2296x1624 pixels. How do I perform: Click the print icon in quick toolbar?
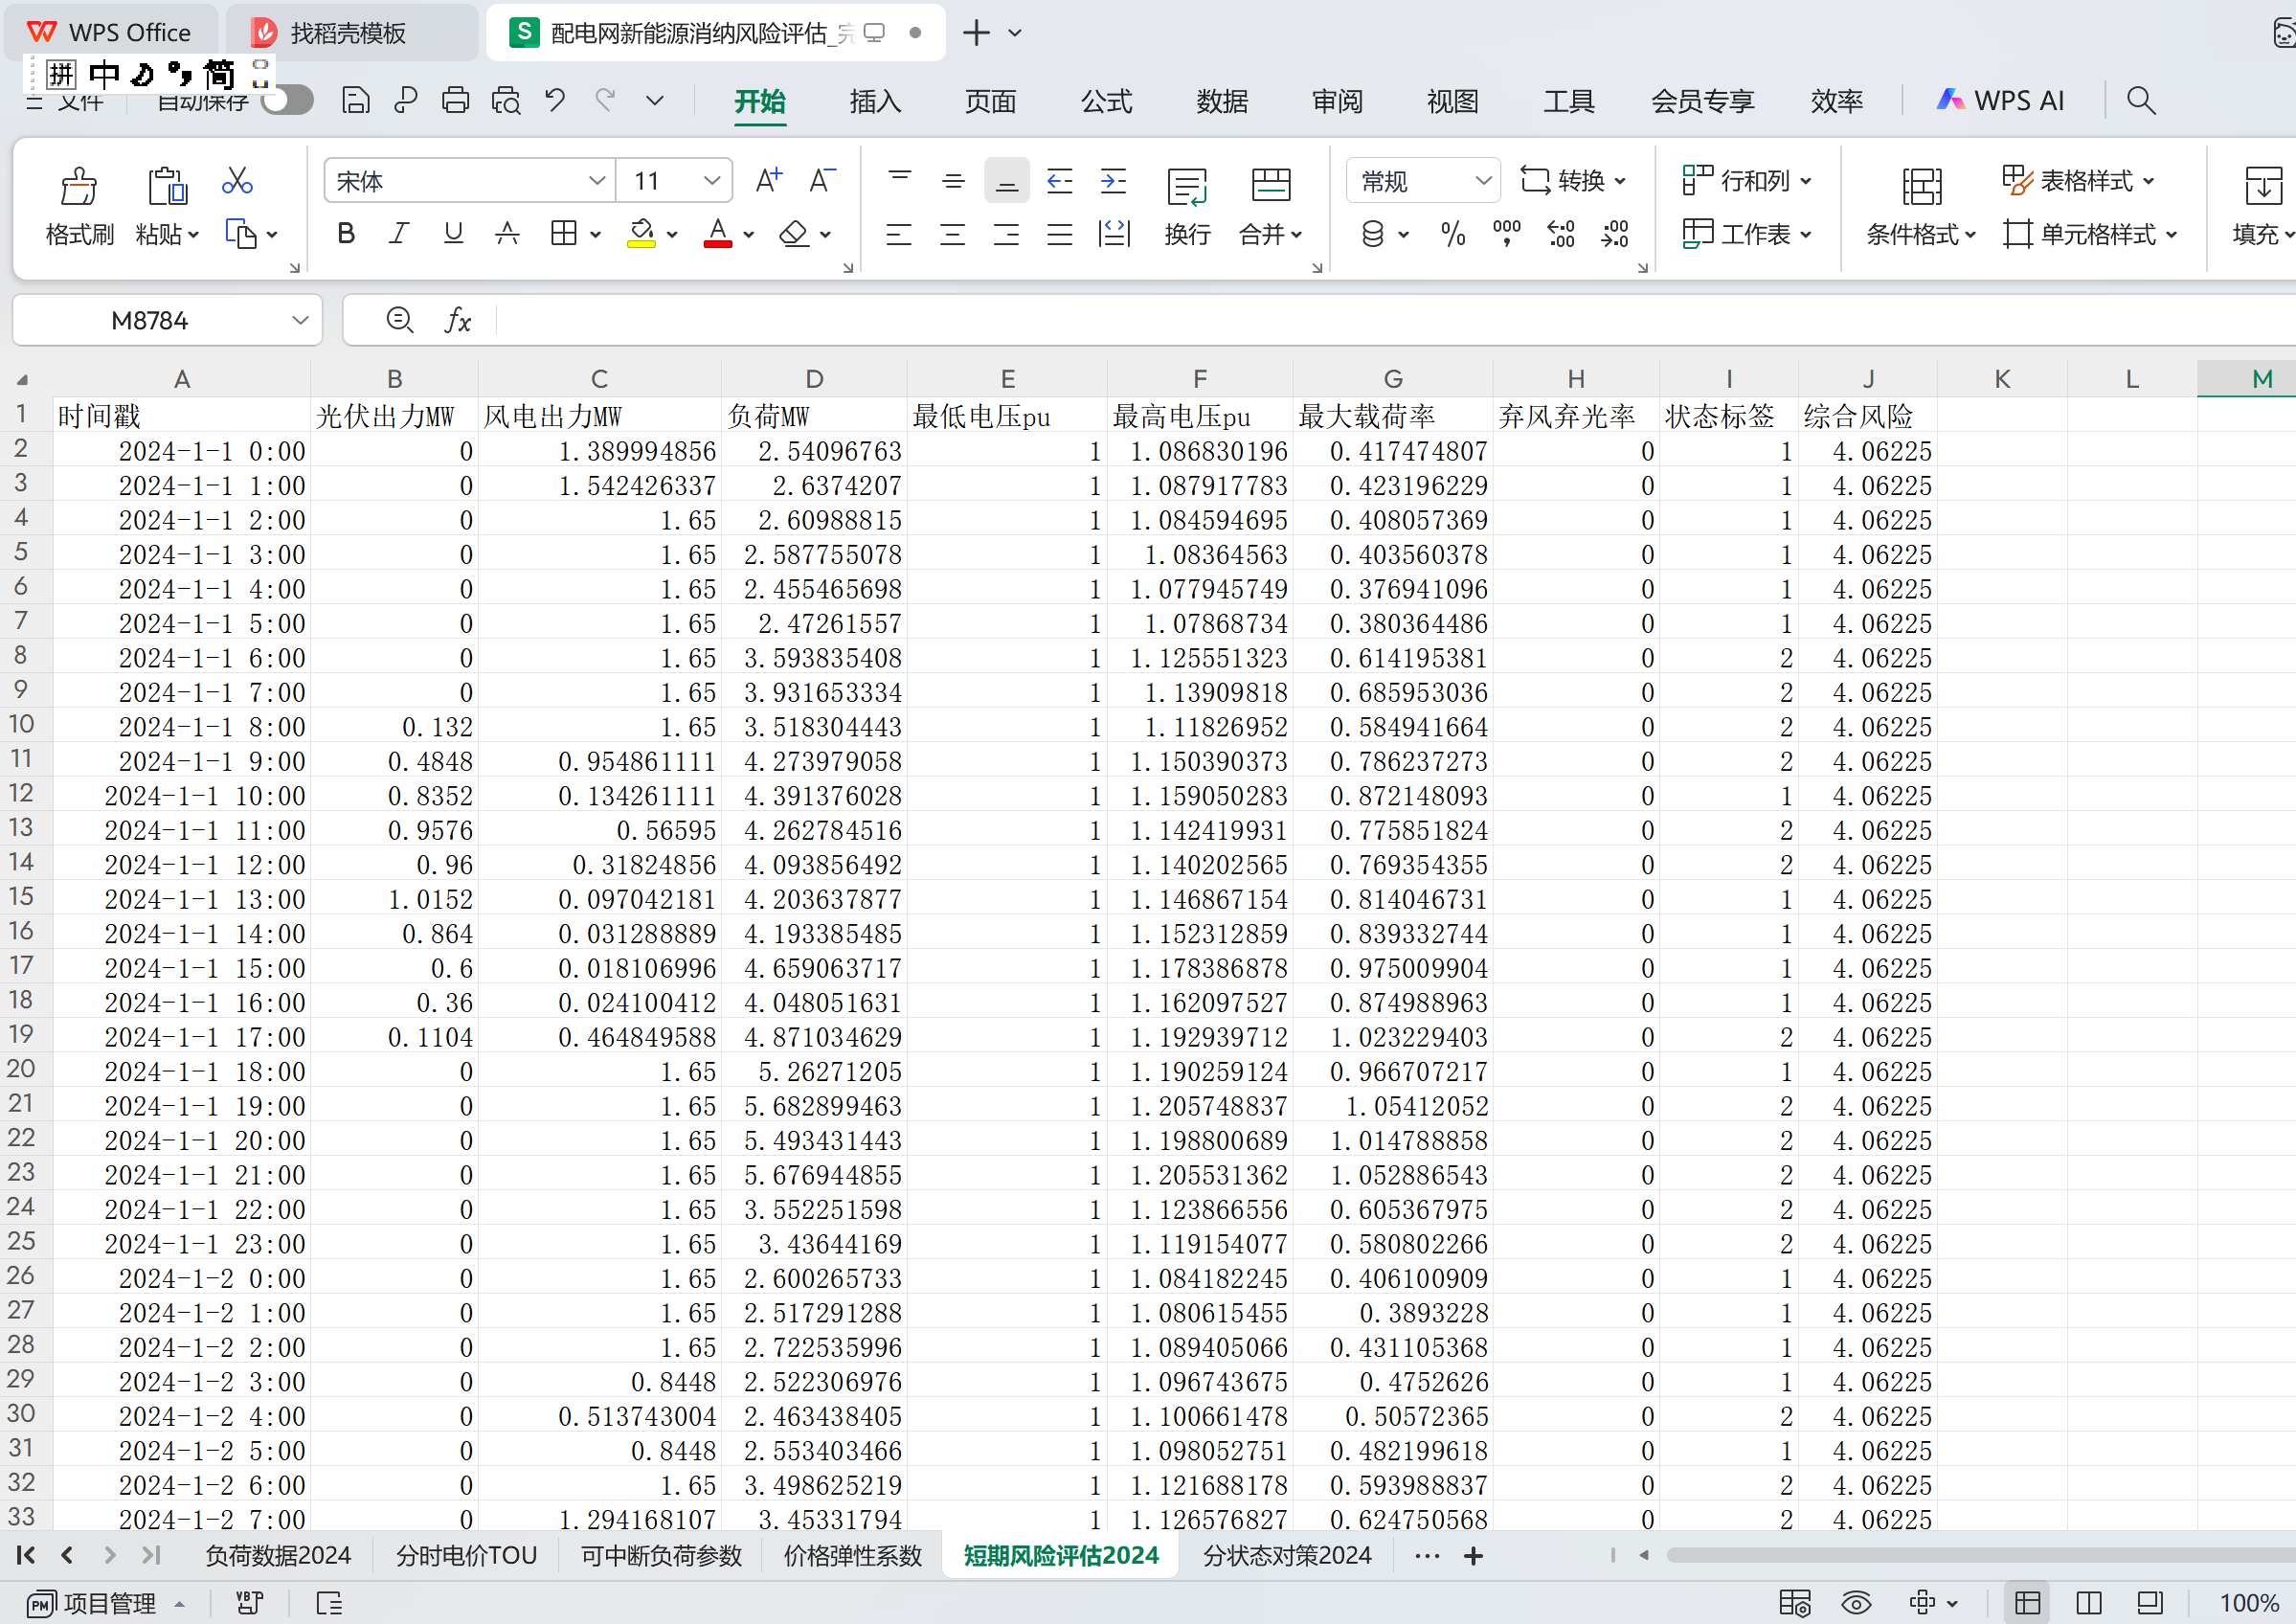456,100
